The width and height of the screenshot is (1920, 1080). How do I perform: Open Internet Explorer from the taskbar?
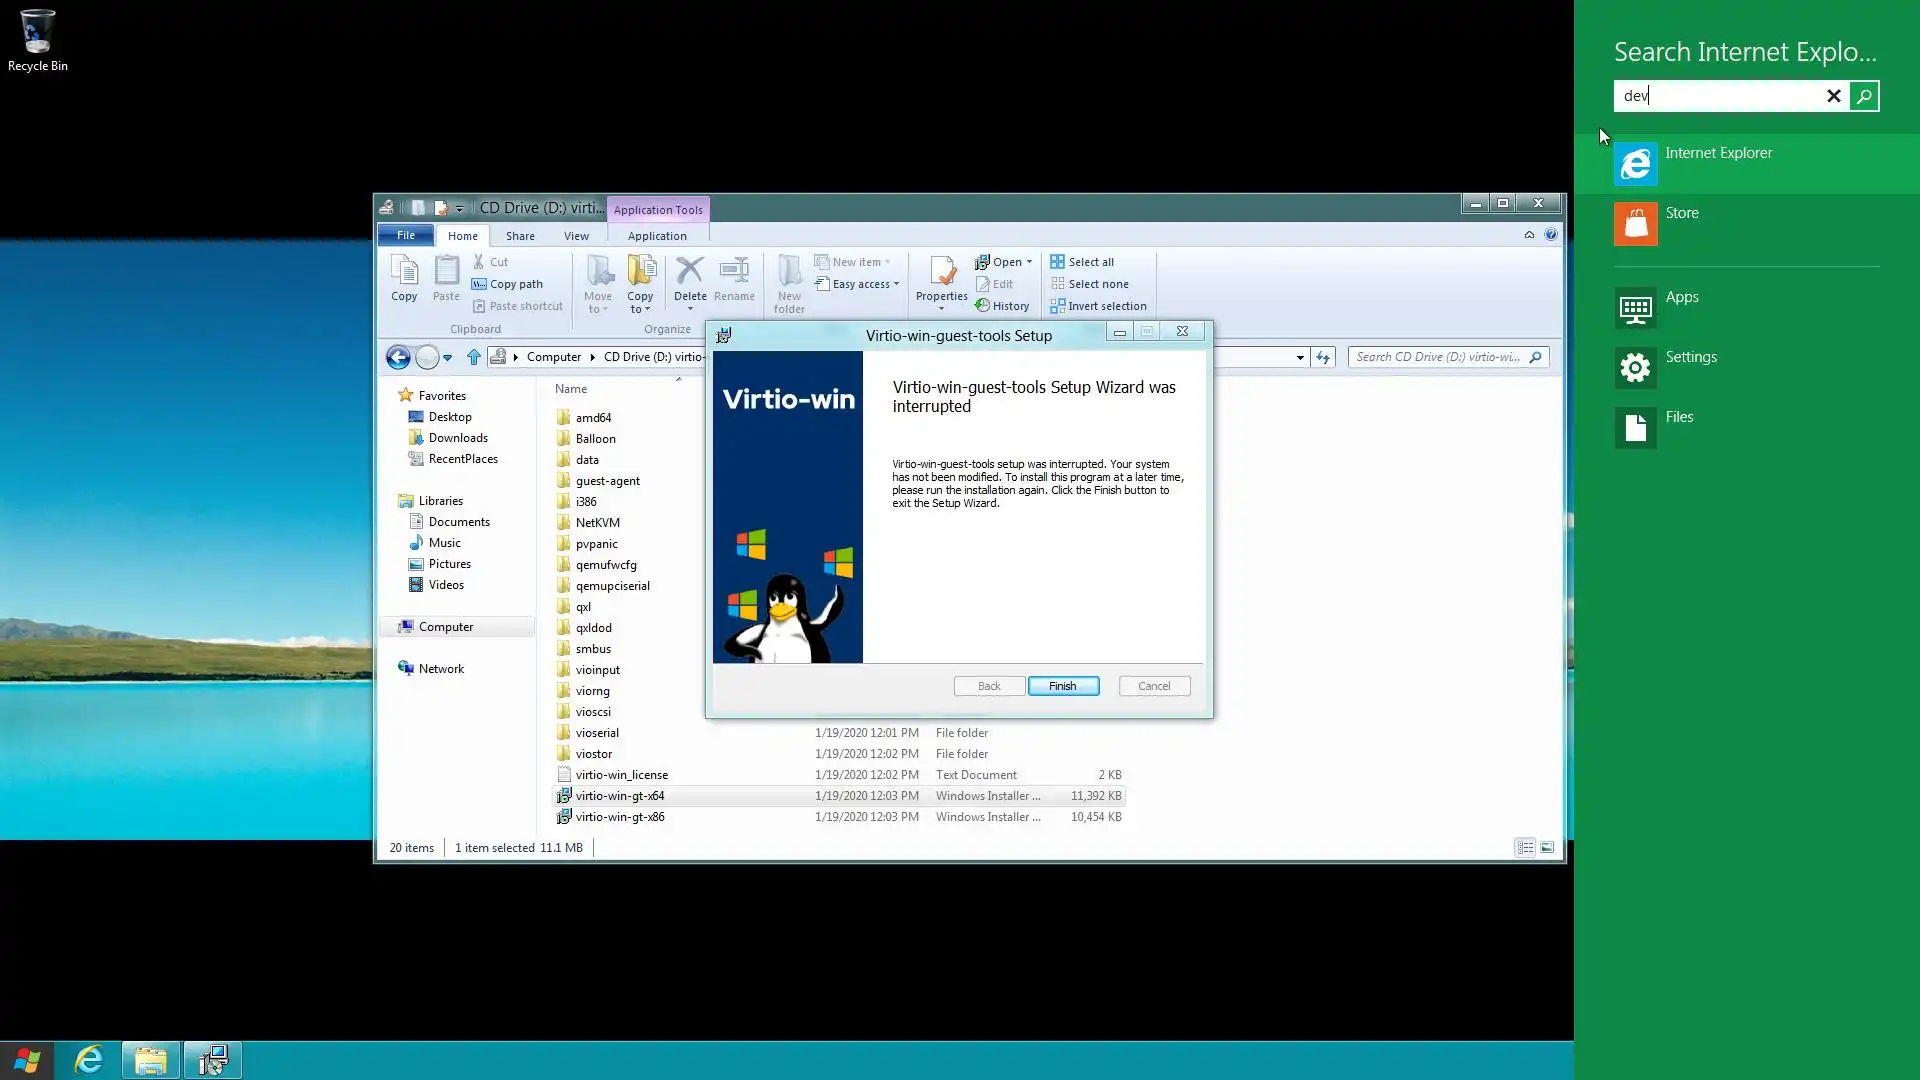point(89,1060)
